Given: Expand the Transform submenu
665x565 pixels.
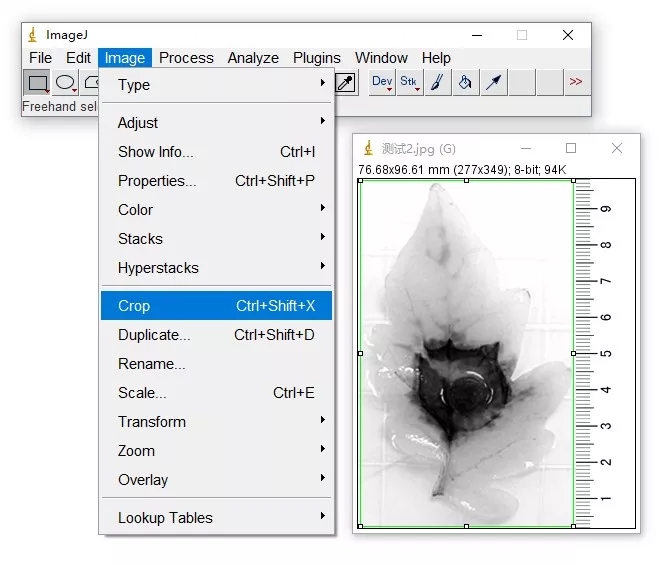Looking at the screenshot, I should [x=216, y=422].
